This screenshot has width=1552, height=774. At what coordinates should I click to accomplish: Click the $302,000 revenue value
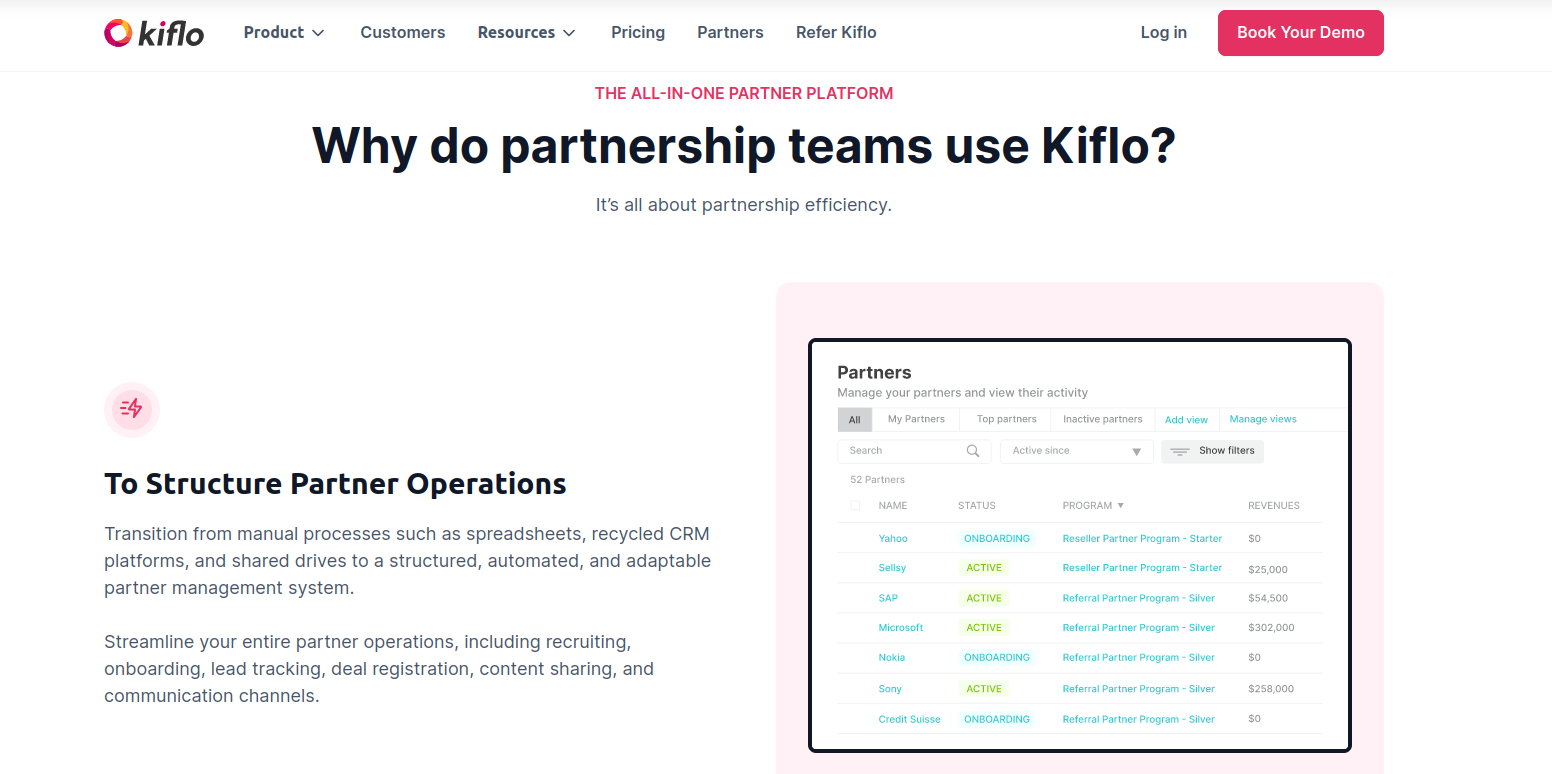point(1271,628)
